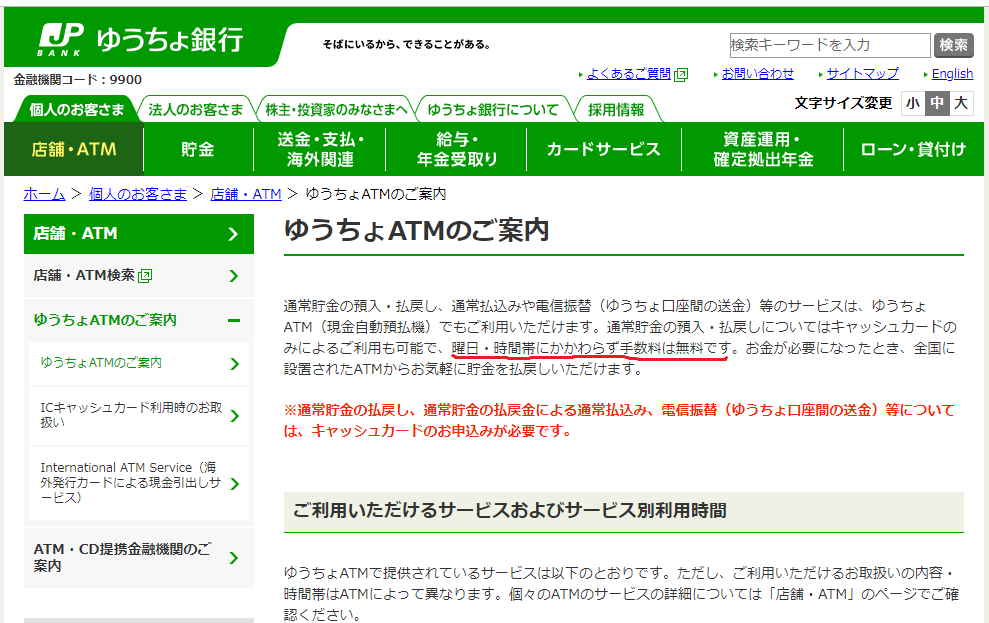Open the サイトマップ link
Image resolution: width=989 pixels, height=623 pixels.
[x=862, y=74]
